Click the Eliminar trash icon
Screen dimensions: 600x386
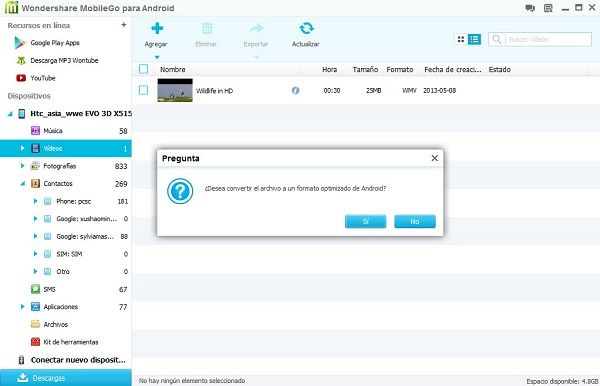tap(207, 28)
